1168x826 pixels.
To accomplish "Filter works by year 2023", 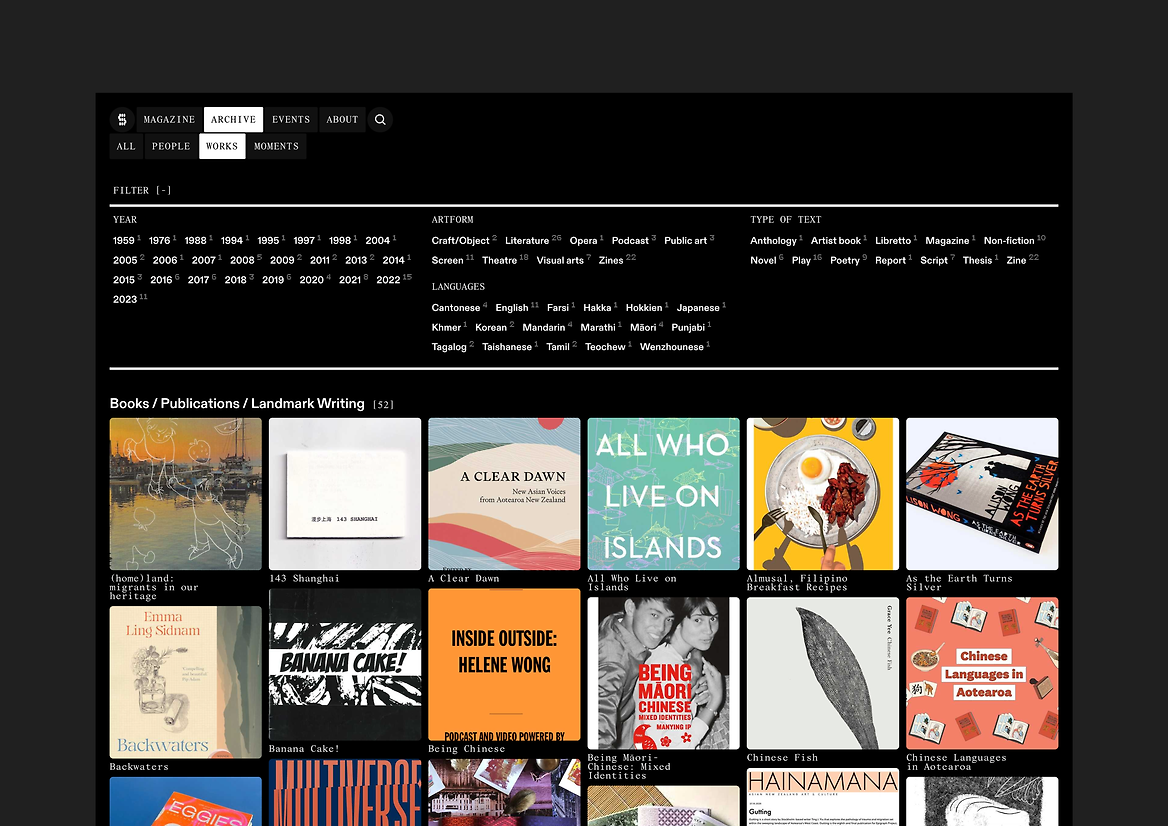I will (125, 299).
